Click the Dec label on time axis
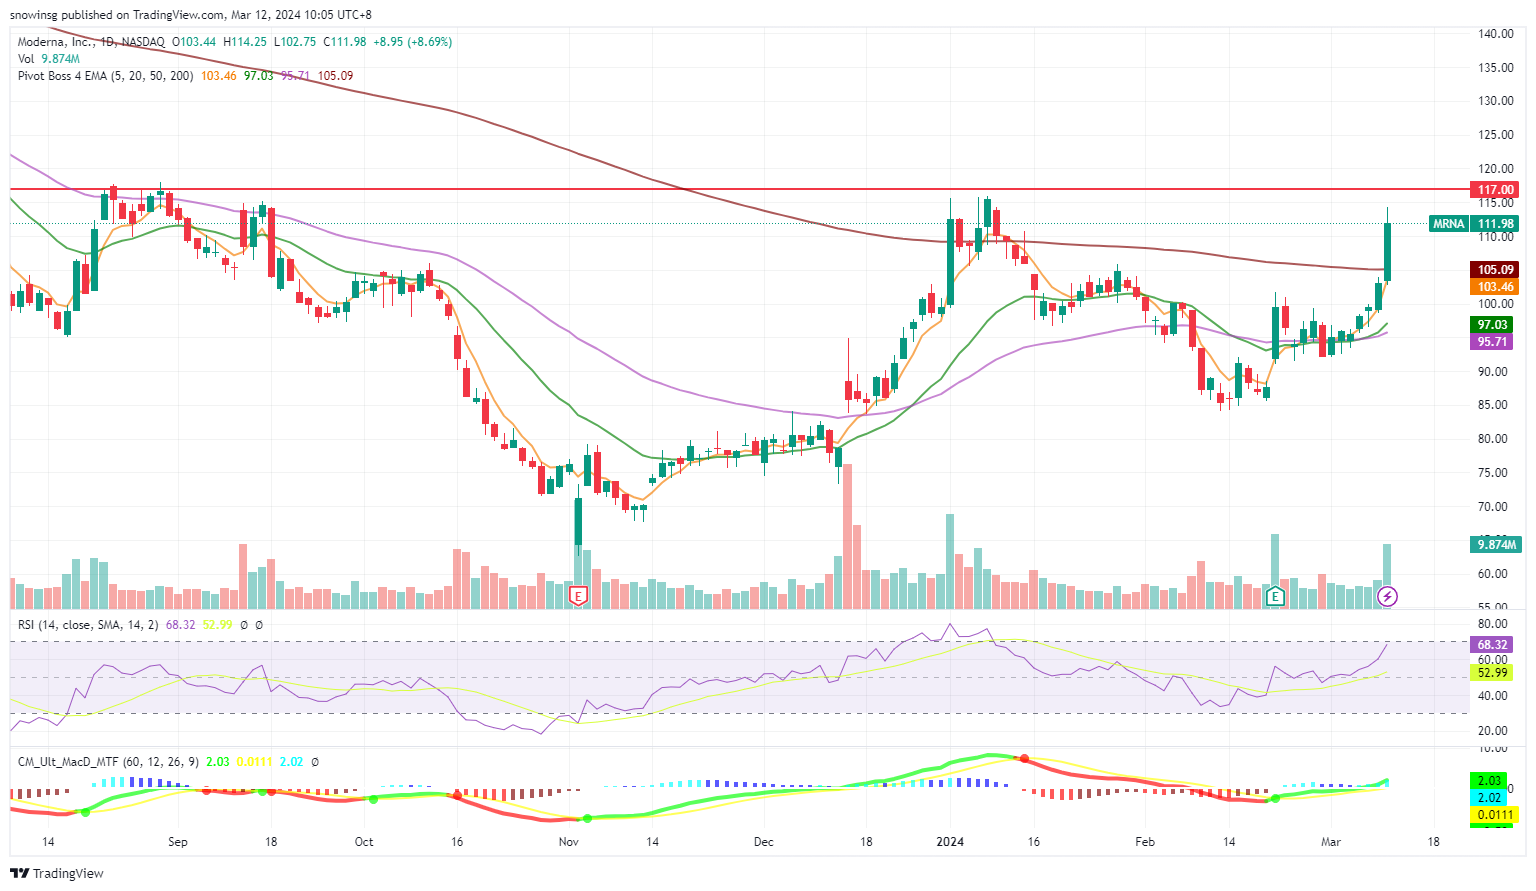 tap(764, 842)
